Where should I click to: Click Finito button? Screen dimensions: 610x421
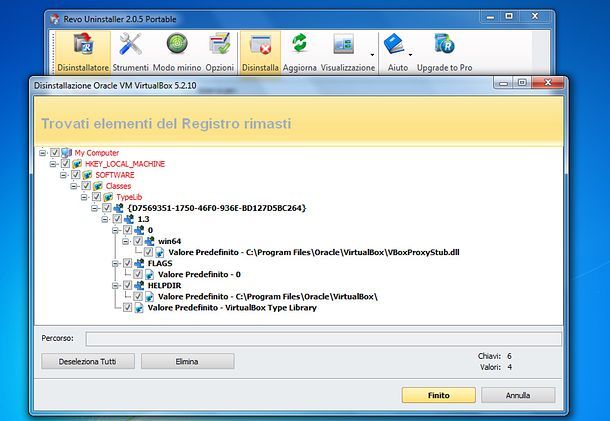click(x=438, y=395)
